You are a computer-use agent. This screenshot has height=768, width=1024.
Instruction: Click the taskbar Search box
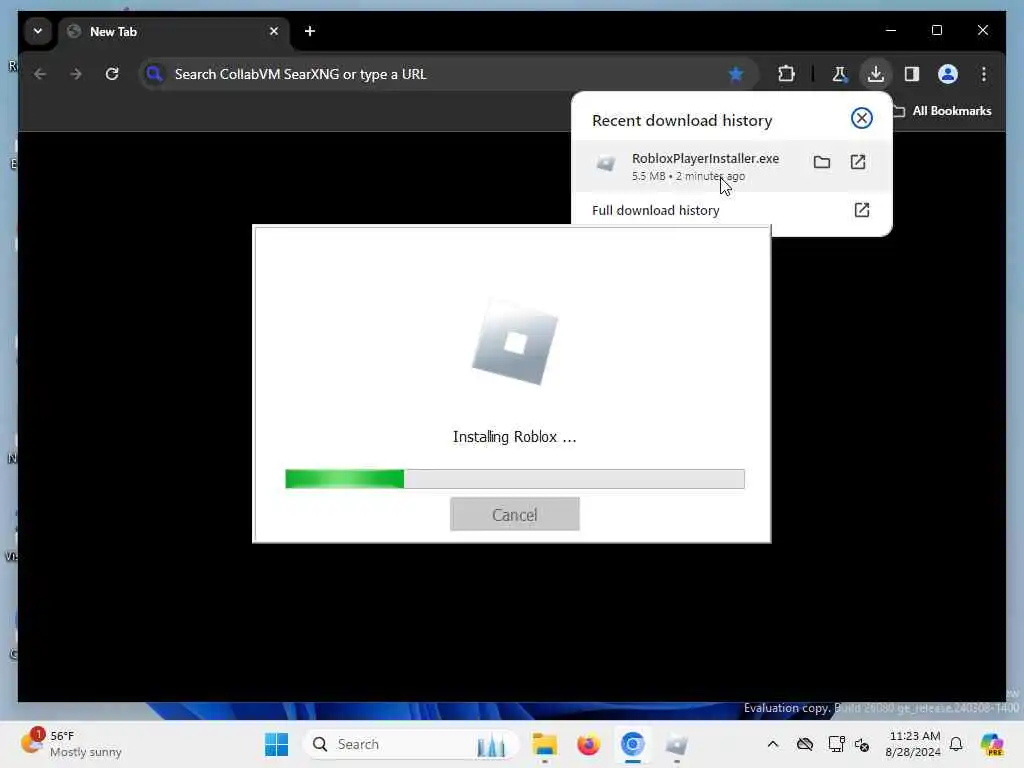coord(410,744)
